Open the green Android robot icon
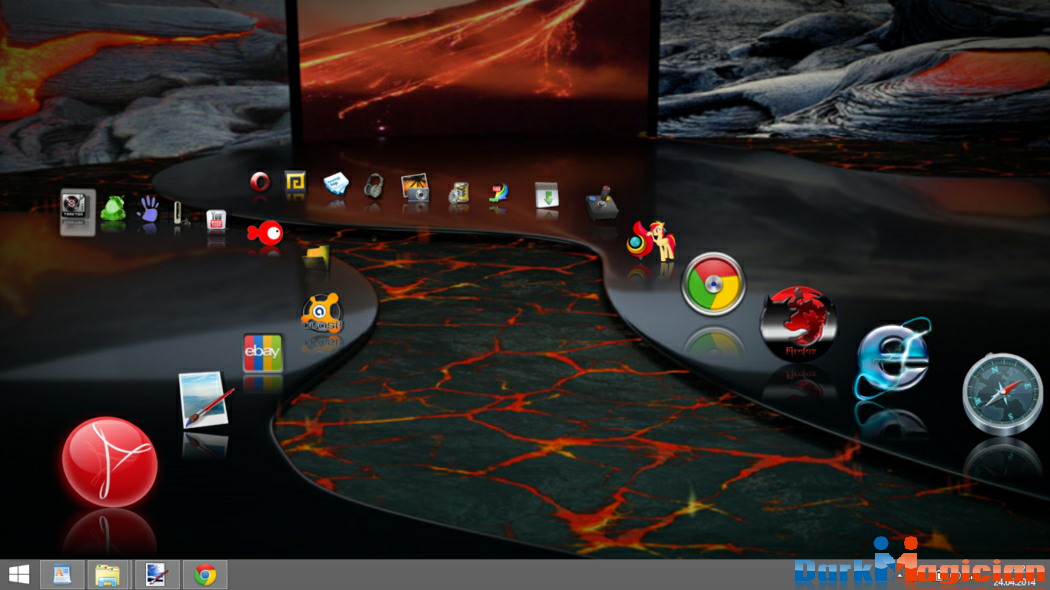Screen dimensions: 1050x590 (113, 208)
